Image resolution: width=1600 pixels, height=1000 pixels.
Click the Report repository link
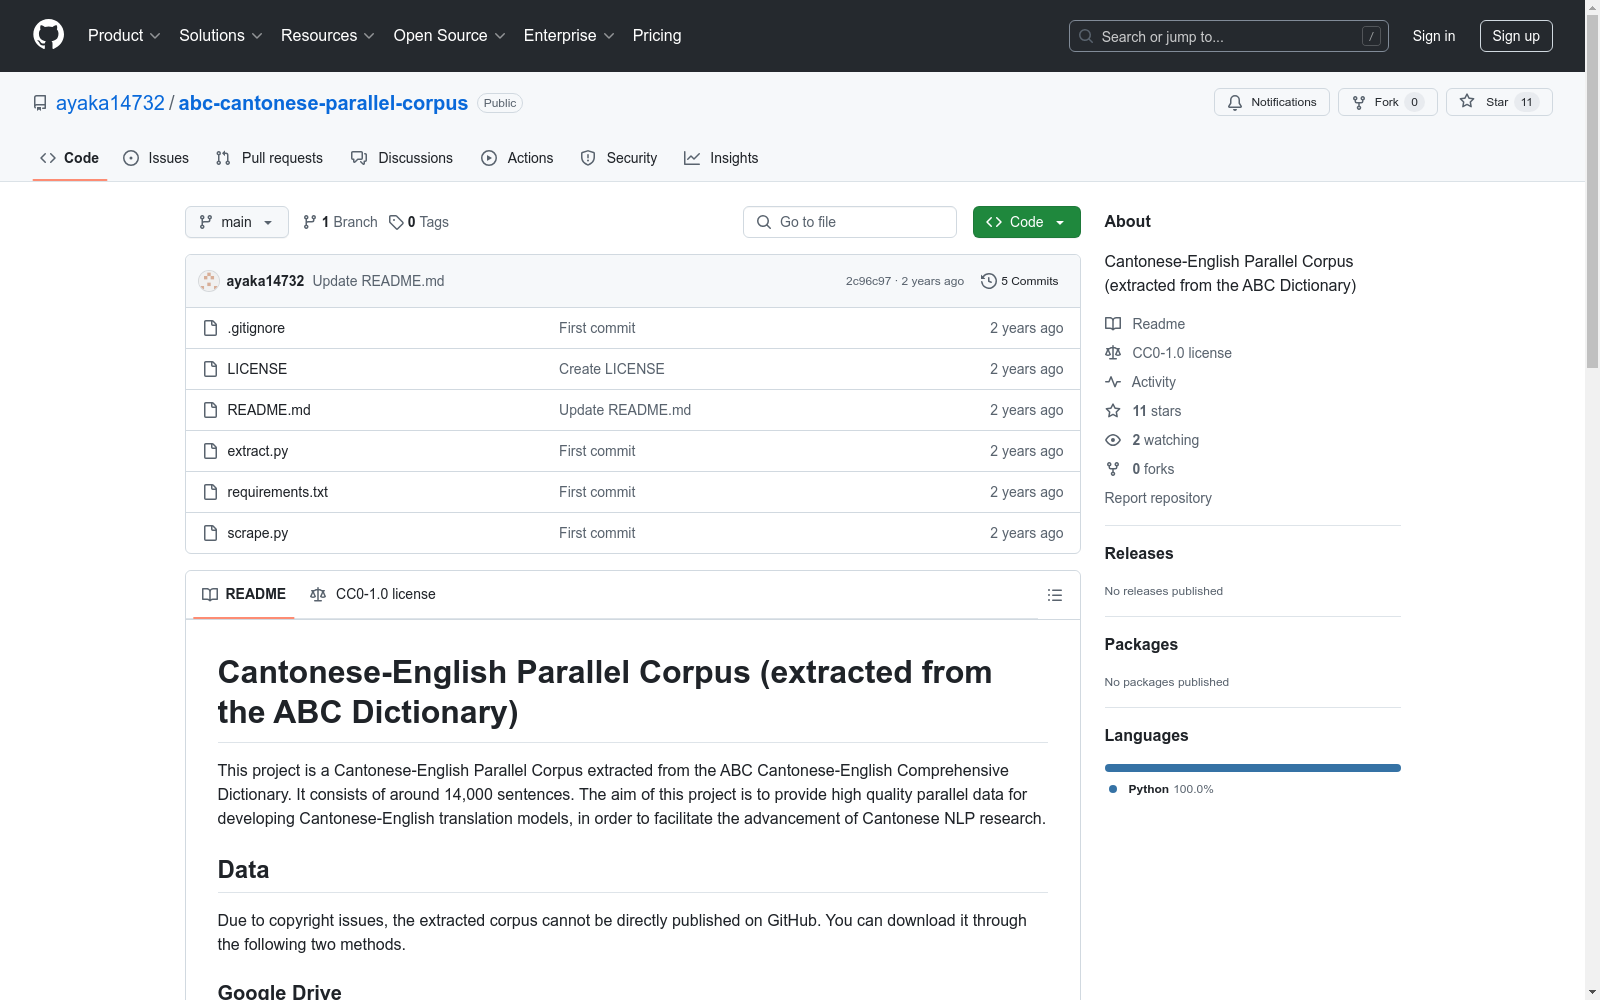pyautogui.click(x=1158, y=498)
